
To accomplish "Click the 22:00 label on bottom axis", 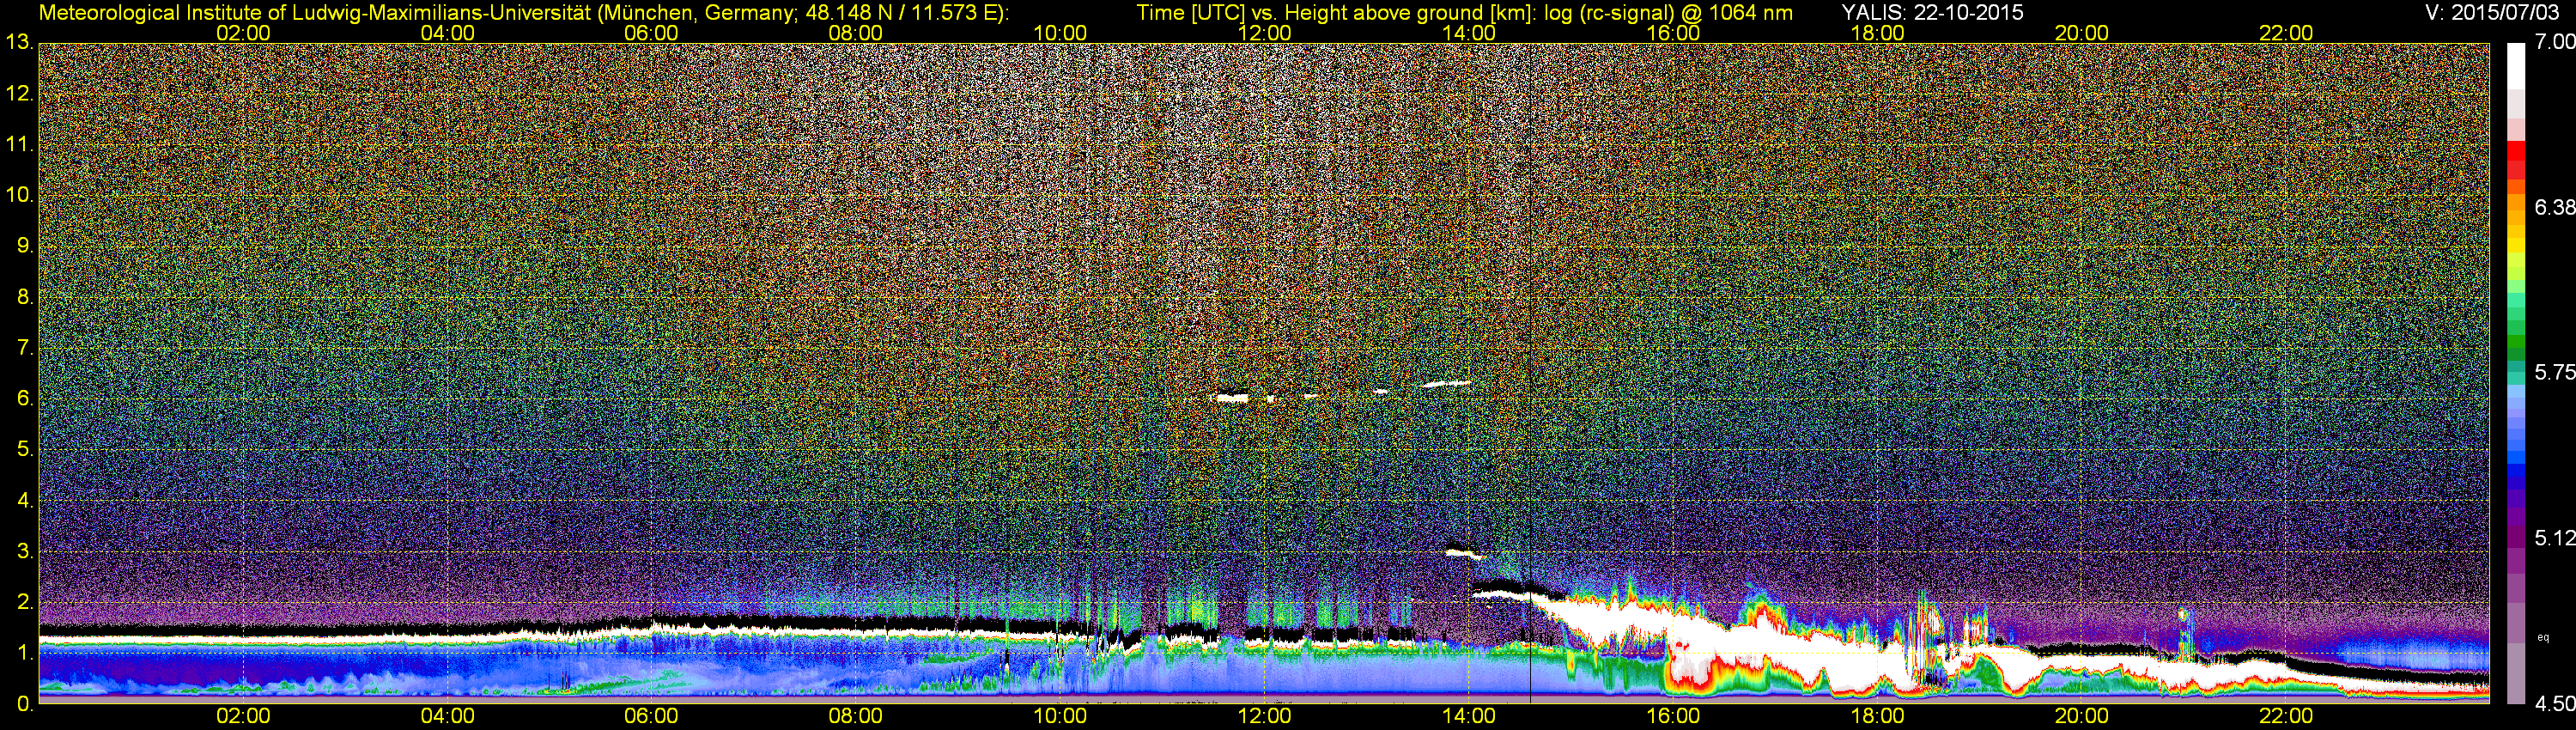I will click(2286, 716).
